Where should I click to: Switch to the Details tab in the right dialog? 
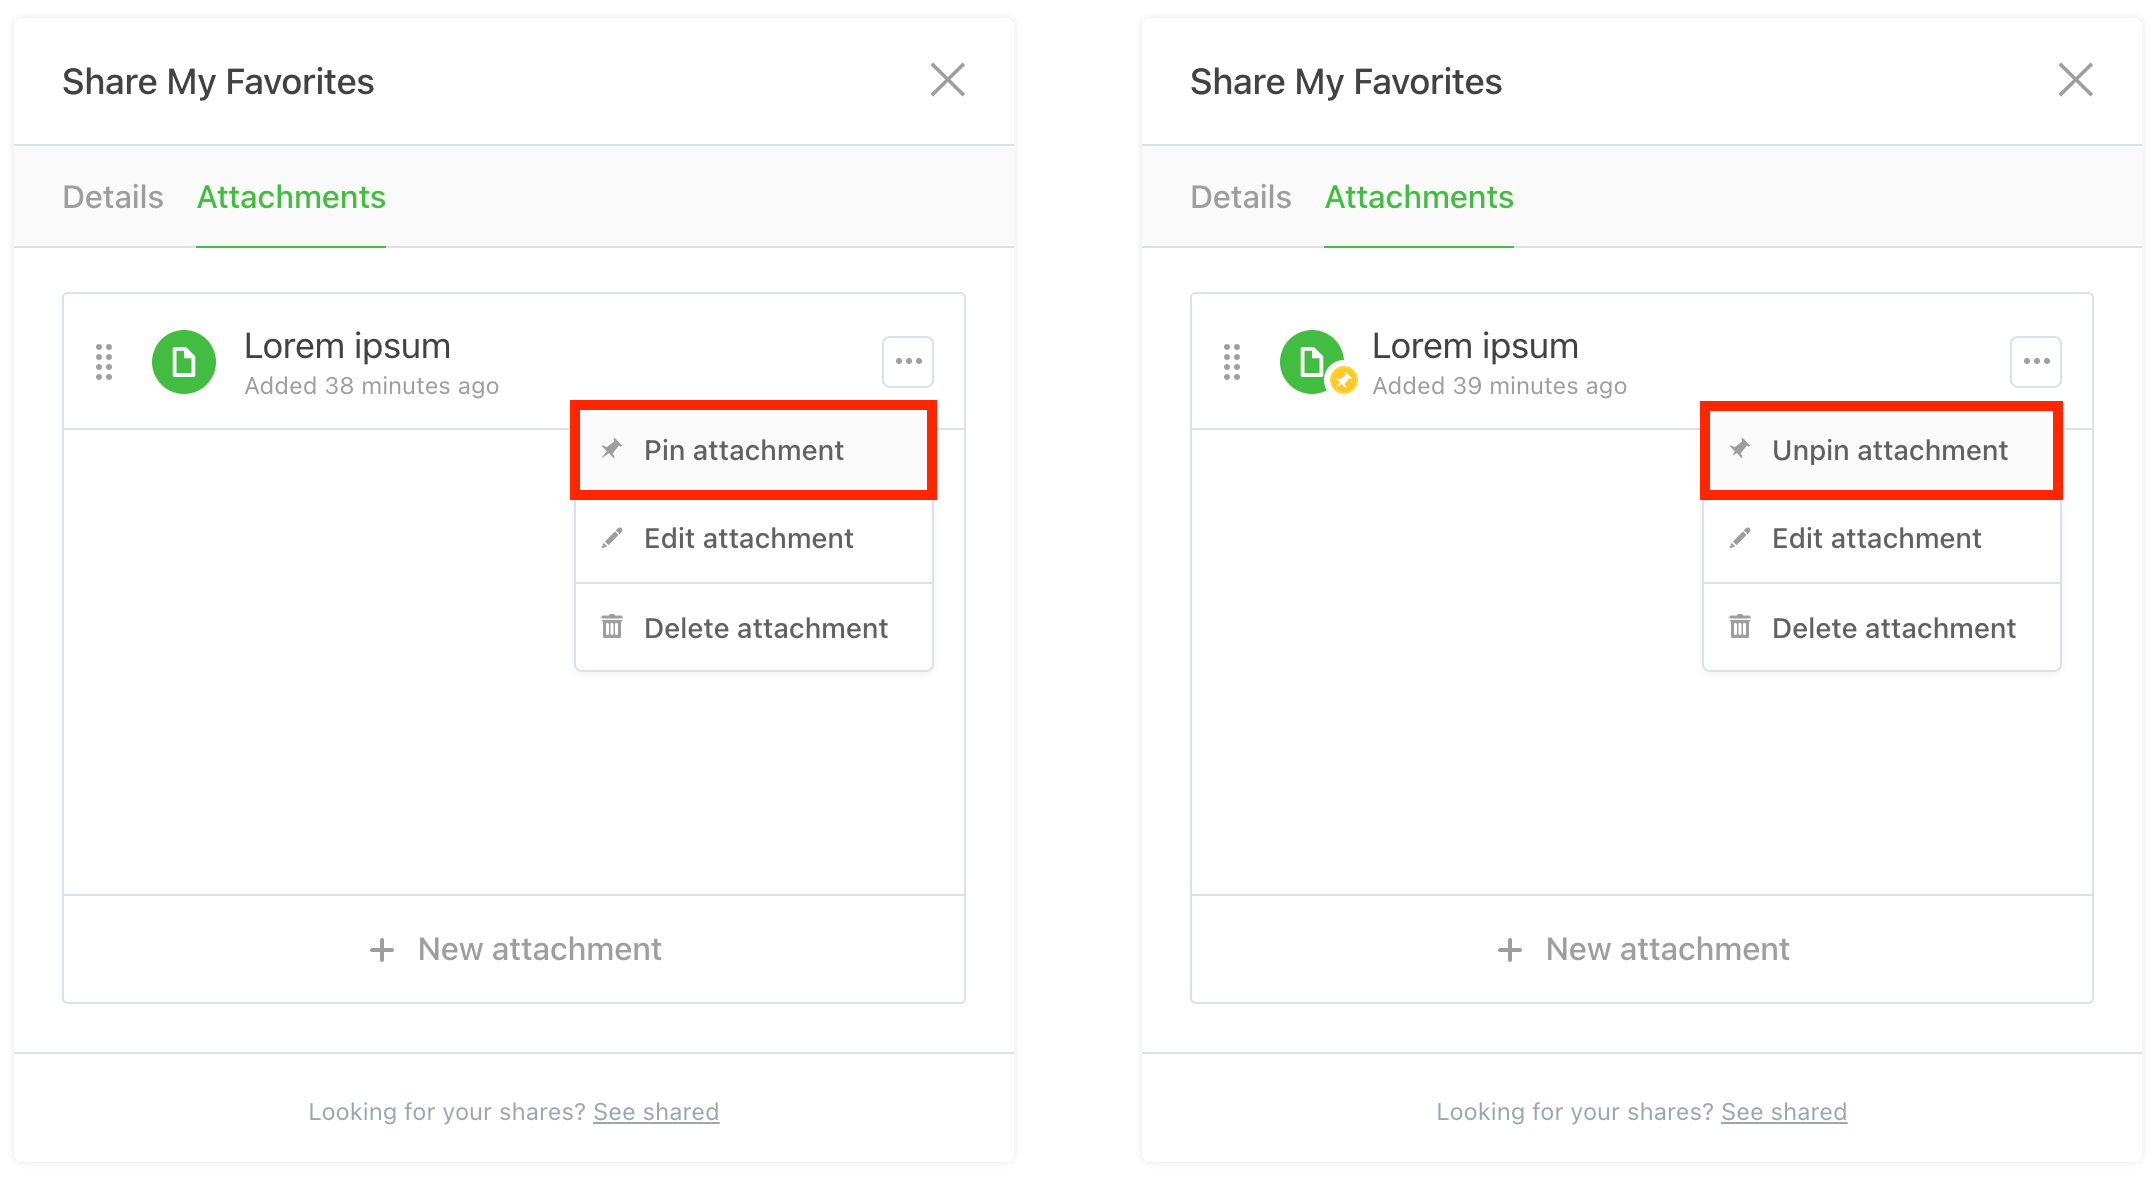point(1241,197)
